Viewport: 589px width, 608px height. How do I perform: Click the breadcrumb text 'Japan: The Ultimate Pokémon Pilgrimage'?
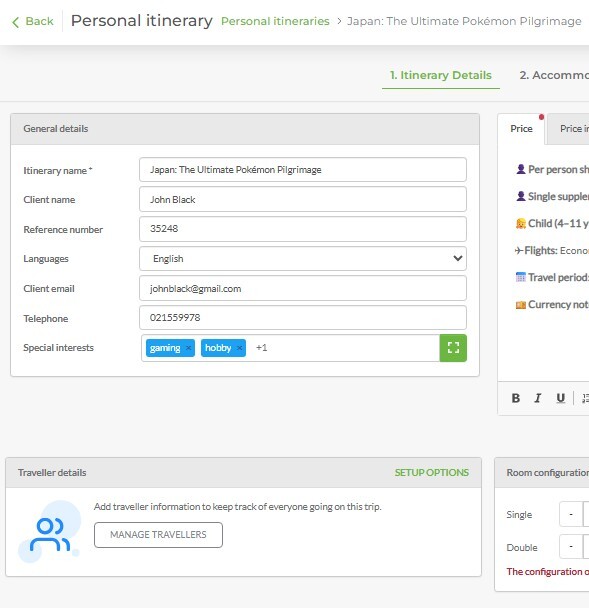464,21
